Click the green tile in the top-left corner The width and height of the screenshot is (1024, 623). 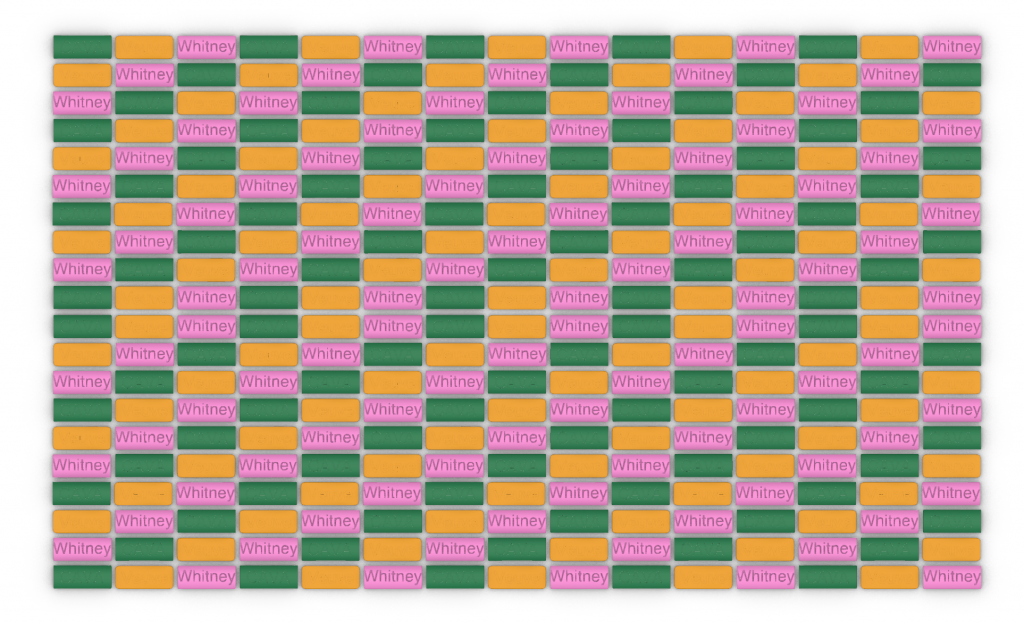tap(82, 46)
